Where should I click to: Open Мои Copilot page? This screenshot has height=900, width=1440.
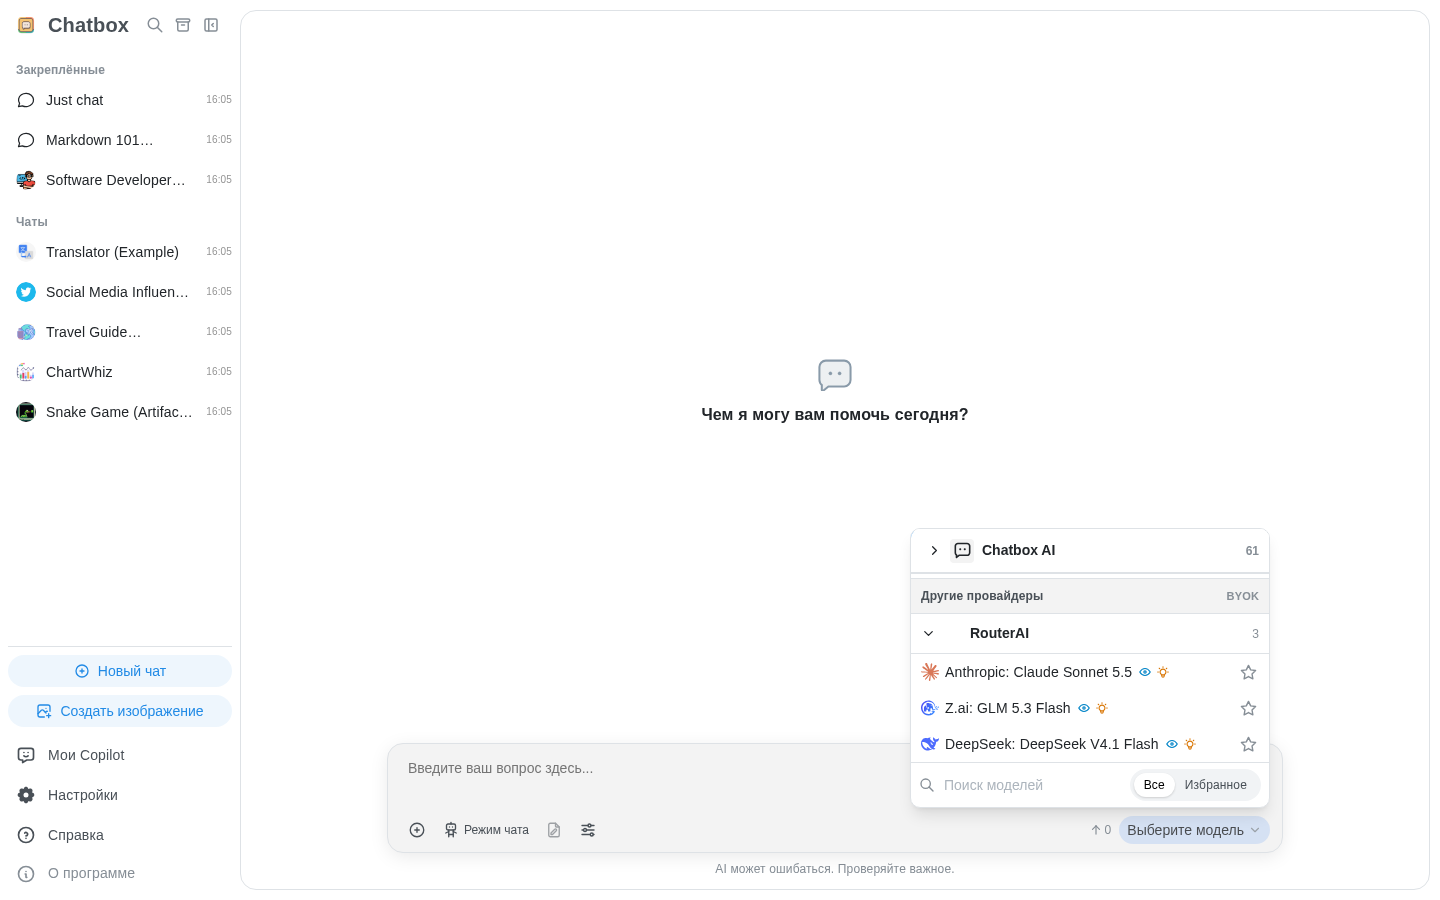(x=120, y=755)
